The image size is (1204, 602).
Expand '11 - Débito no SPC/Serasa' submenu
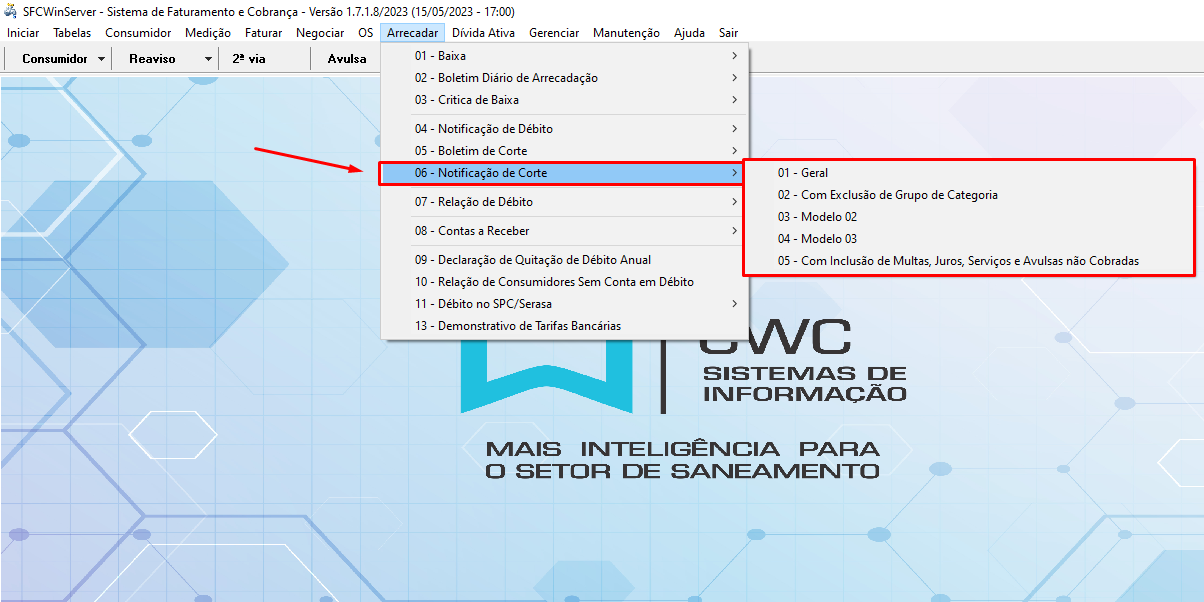pos(483,304)
